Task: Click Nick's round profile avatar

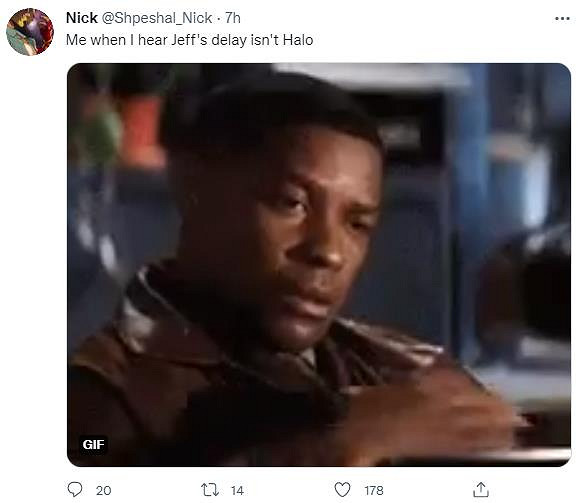Action: coord(30,32)
